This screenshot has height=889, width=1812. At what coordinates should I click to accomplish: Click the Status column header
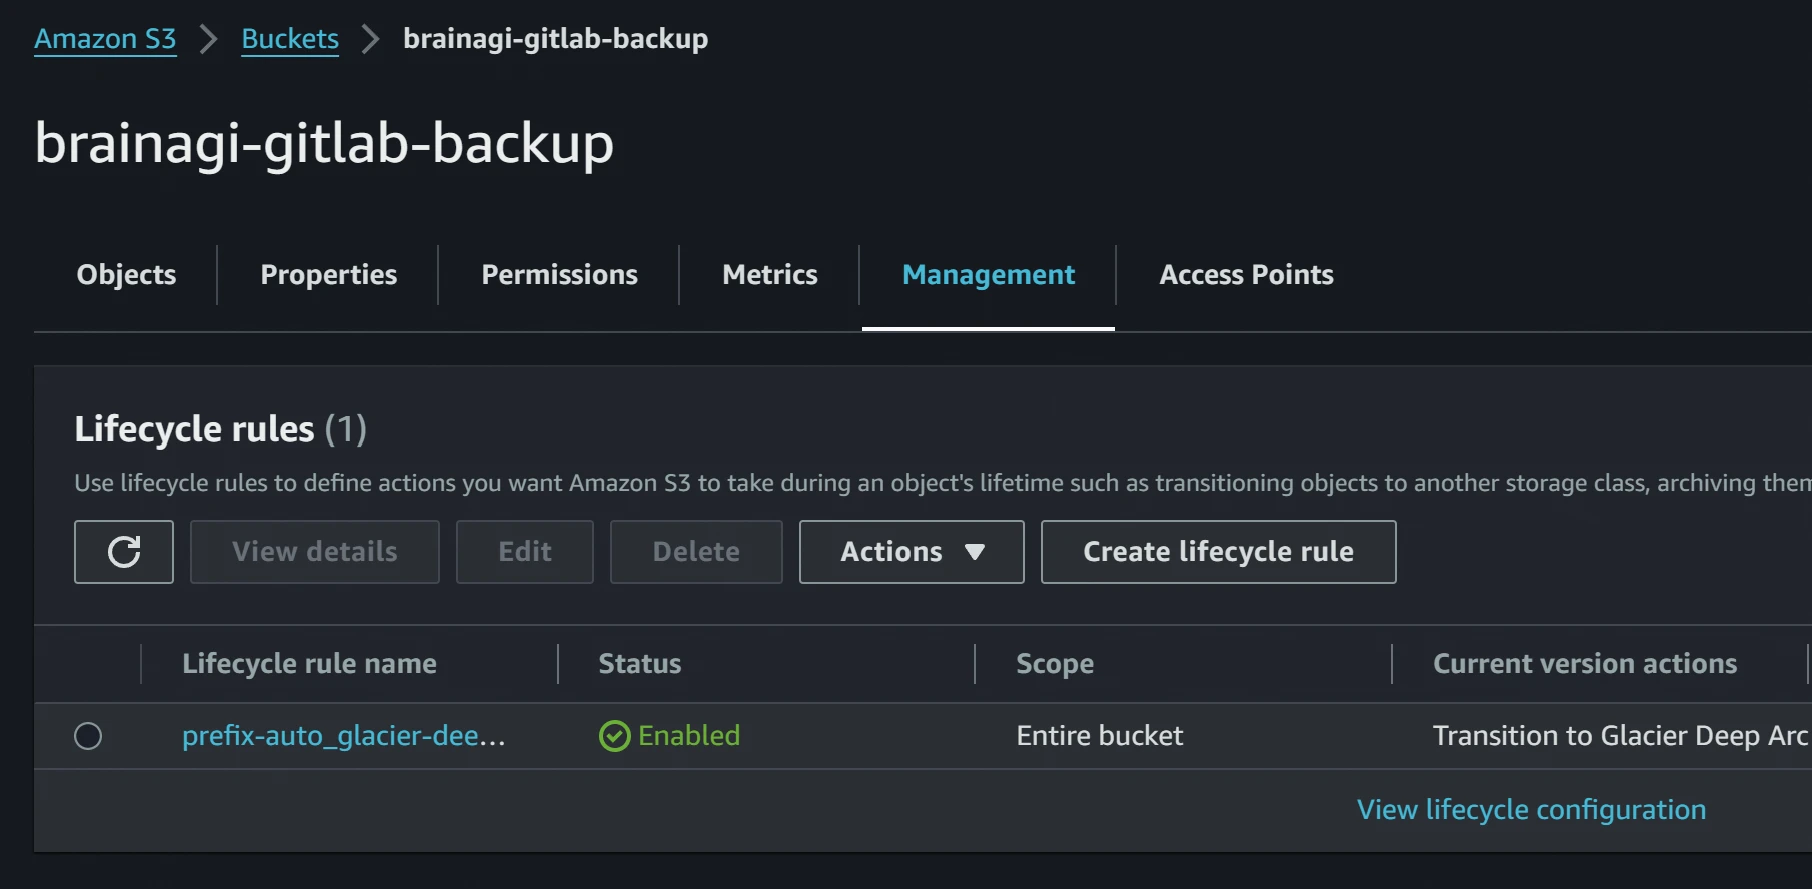point(639,664)
